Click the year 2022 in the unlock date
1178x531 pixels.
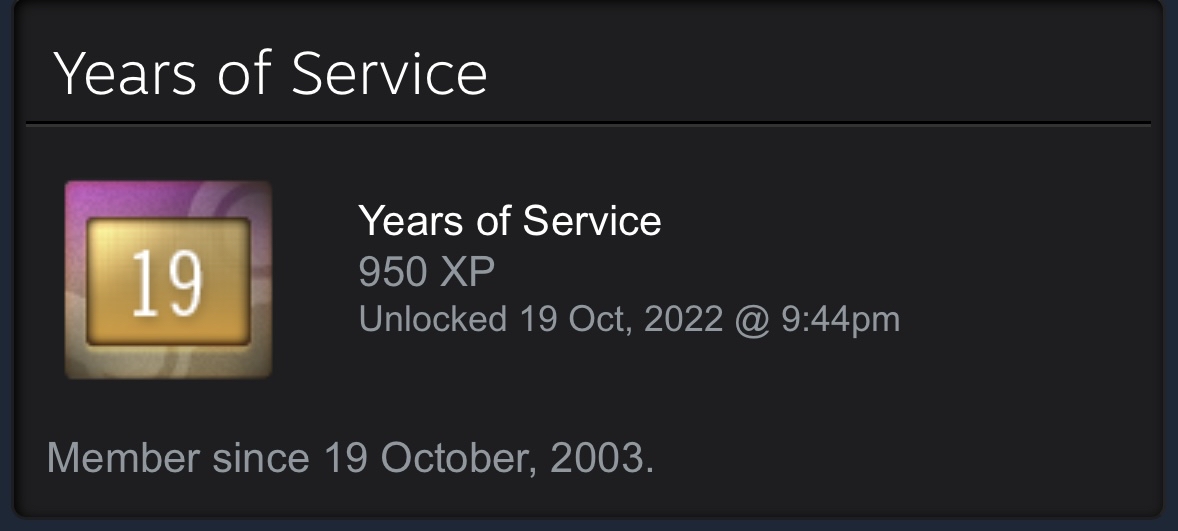click(683, 319)
